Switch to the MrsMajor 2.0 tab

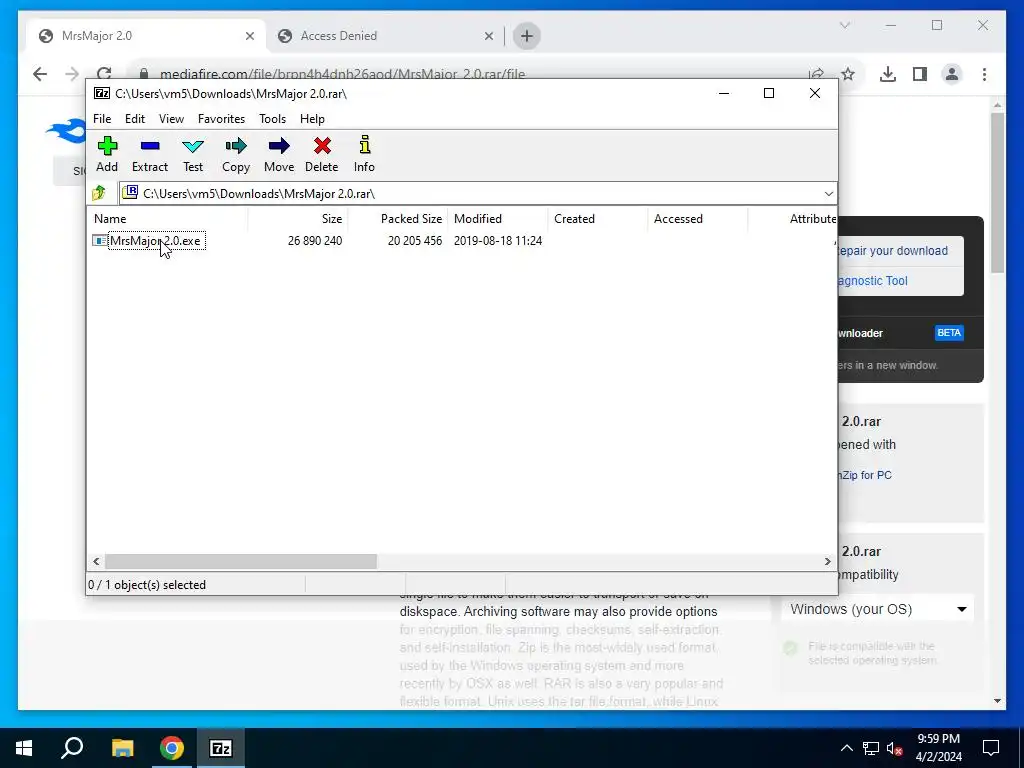[146, 36]
